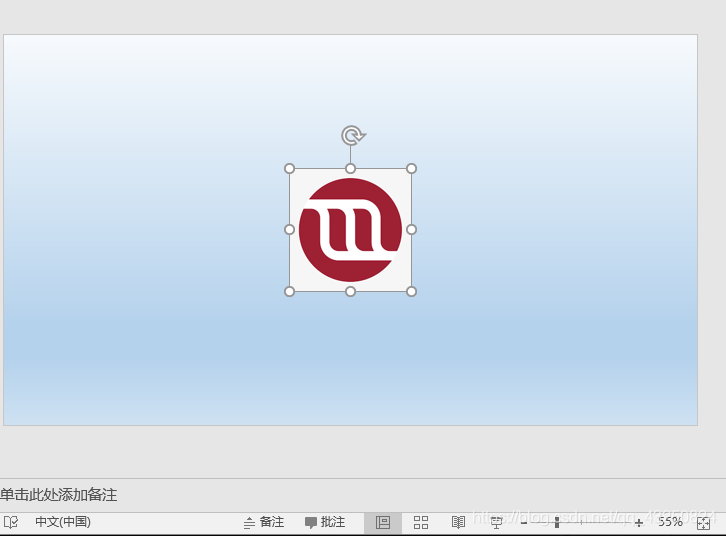Screen dimensions: 726x536
Task: Click the left-middle resize handle of image
Action: (x=289, y=230)
